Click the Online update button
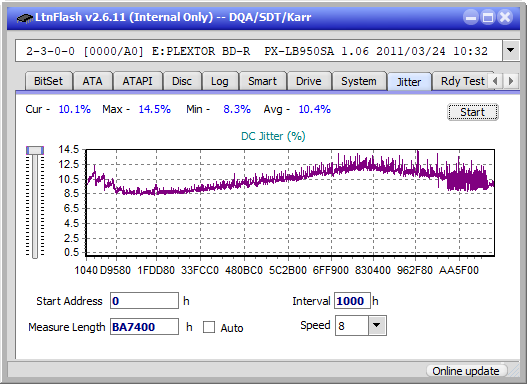This screenshot has width=527, height=384. 466,371
